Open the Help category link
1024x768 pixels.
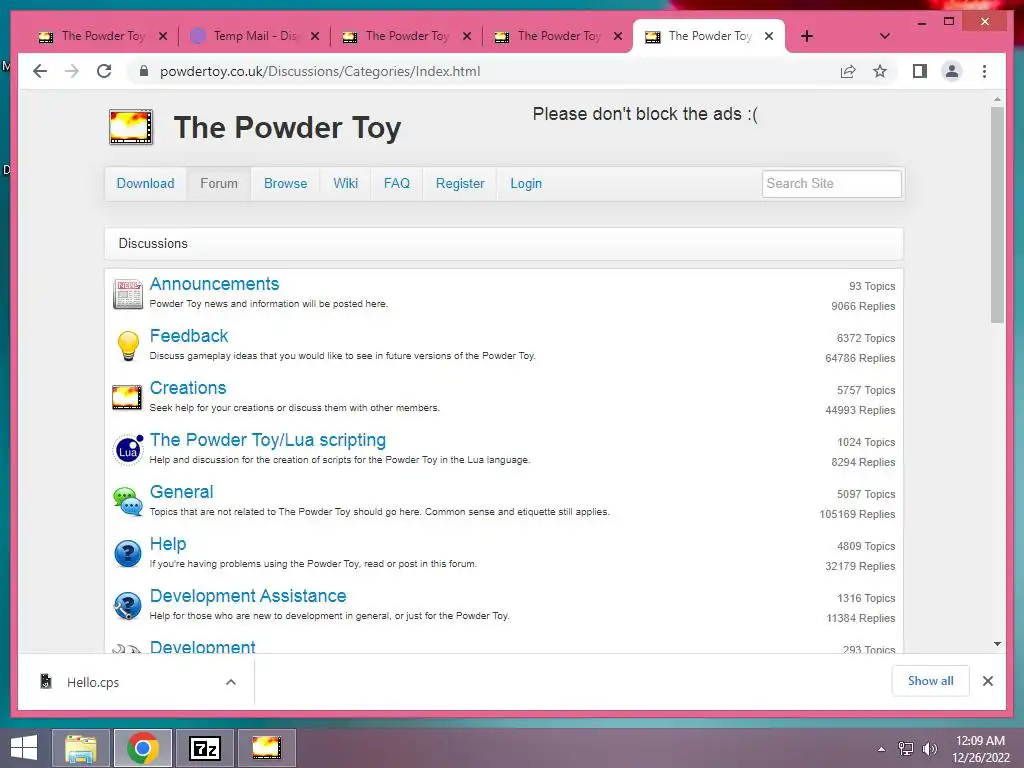pyautogui.click(x=168, y=544)
